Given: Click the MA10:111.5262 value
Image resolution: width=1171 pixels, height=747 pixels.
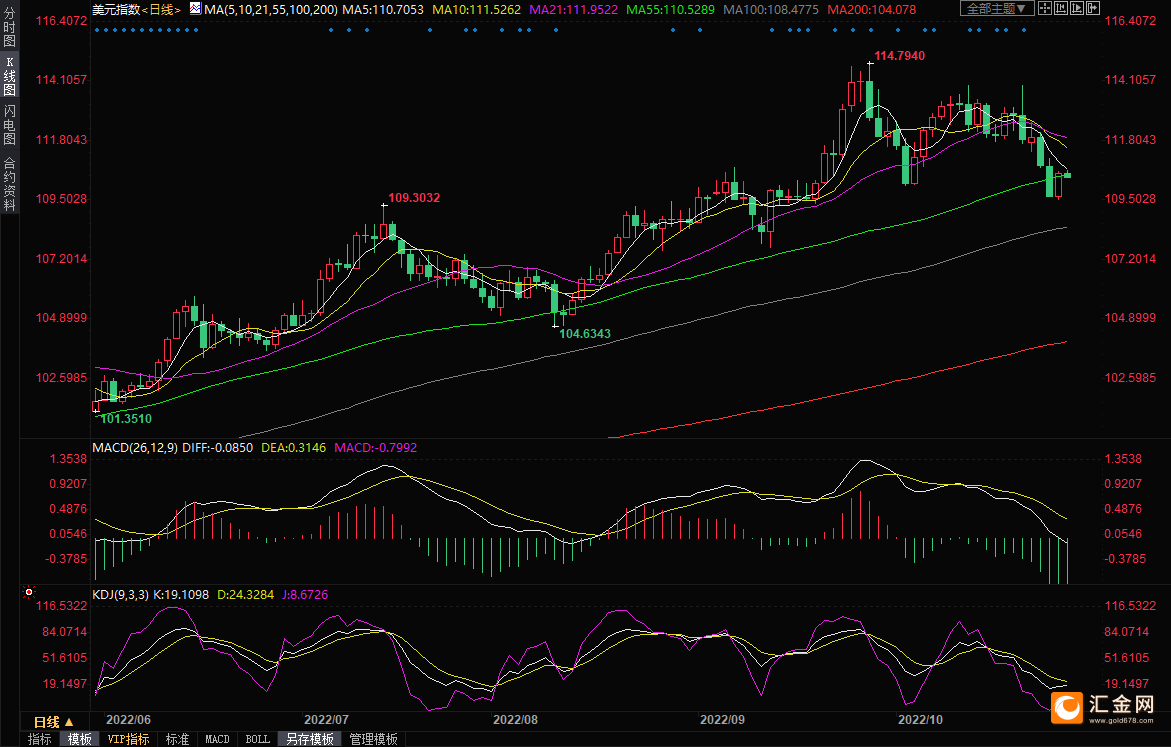Looking at the screenshot, I should pyautogui.click(x=476, y=10).
